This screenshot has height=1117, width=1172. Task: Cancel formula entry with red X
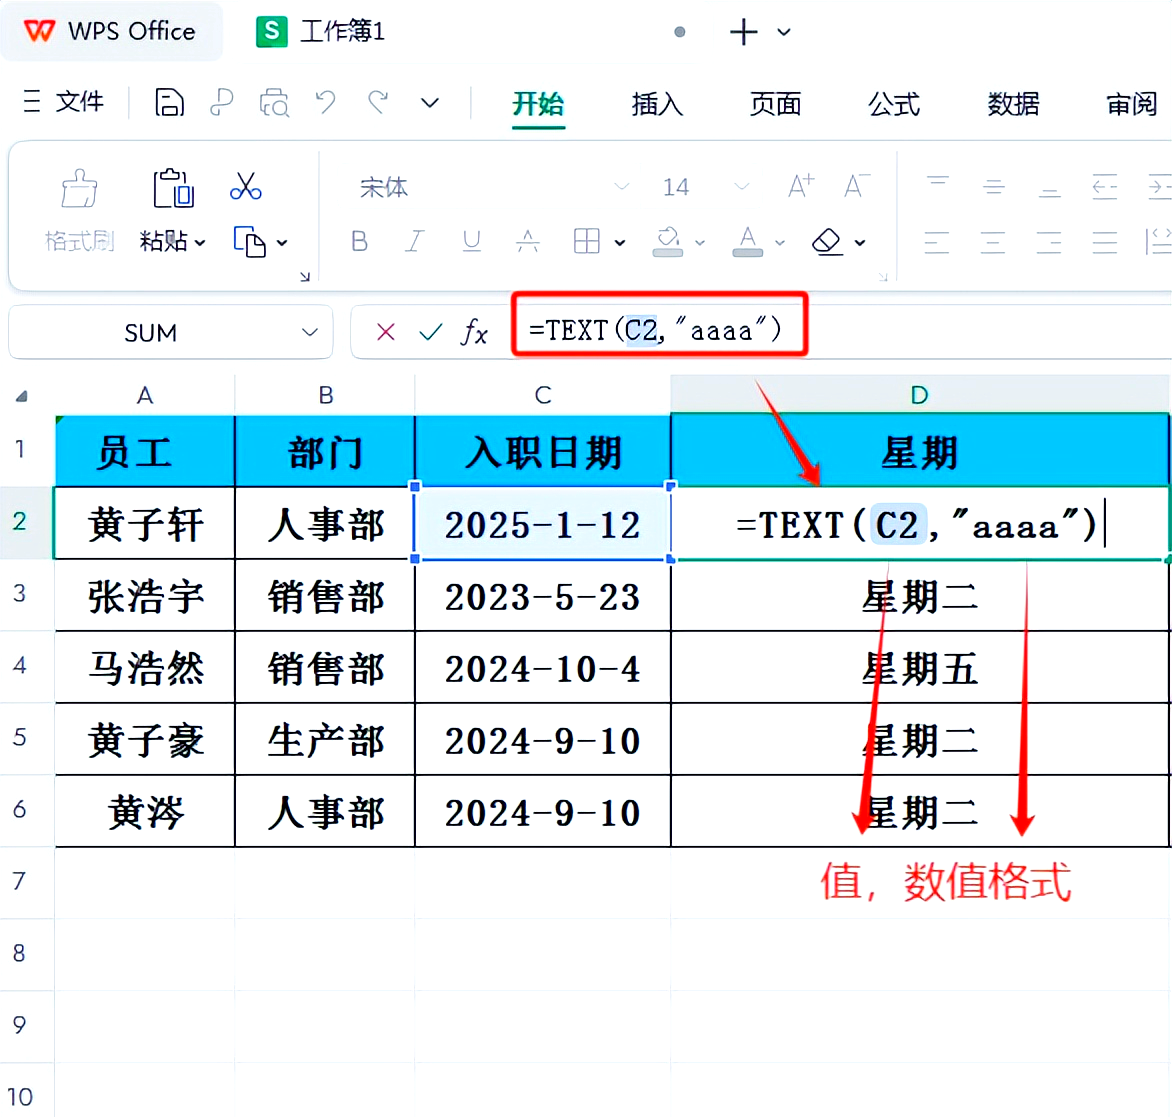pyautogui.click(x=386, y=332)
